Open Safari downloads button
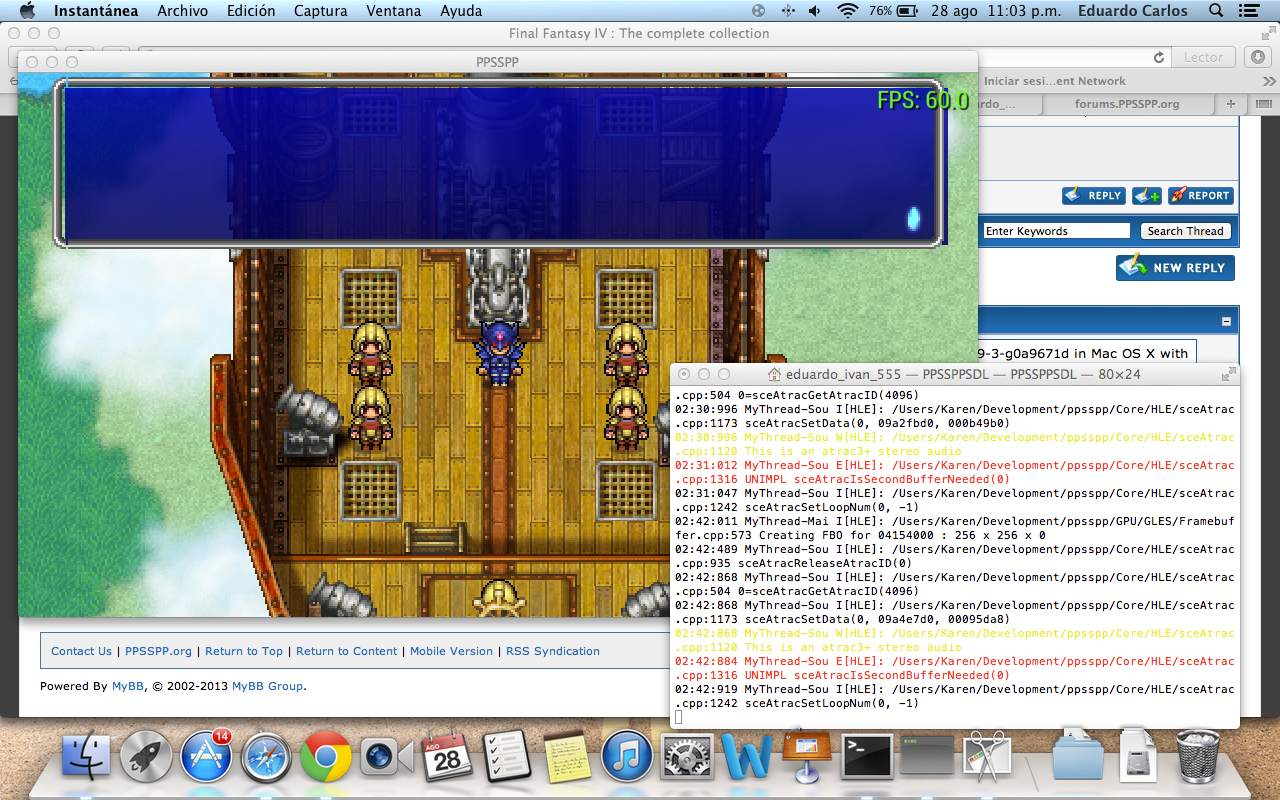 (1255, 58)
